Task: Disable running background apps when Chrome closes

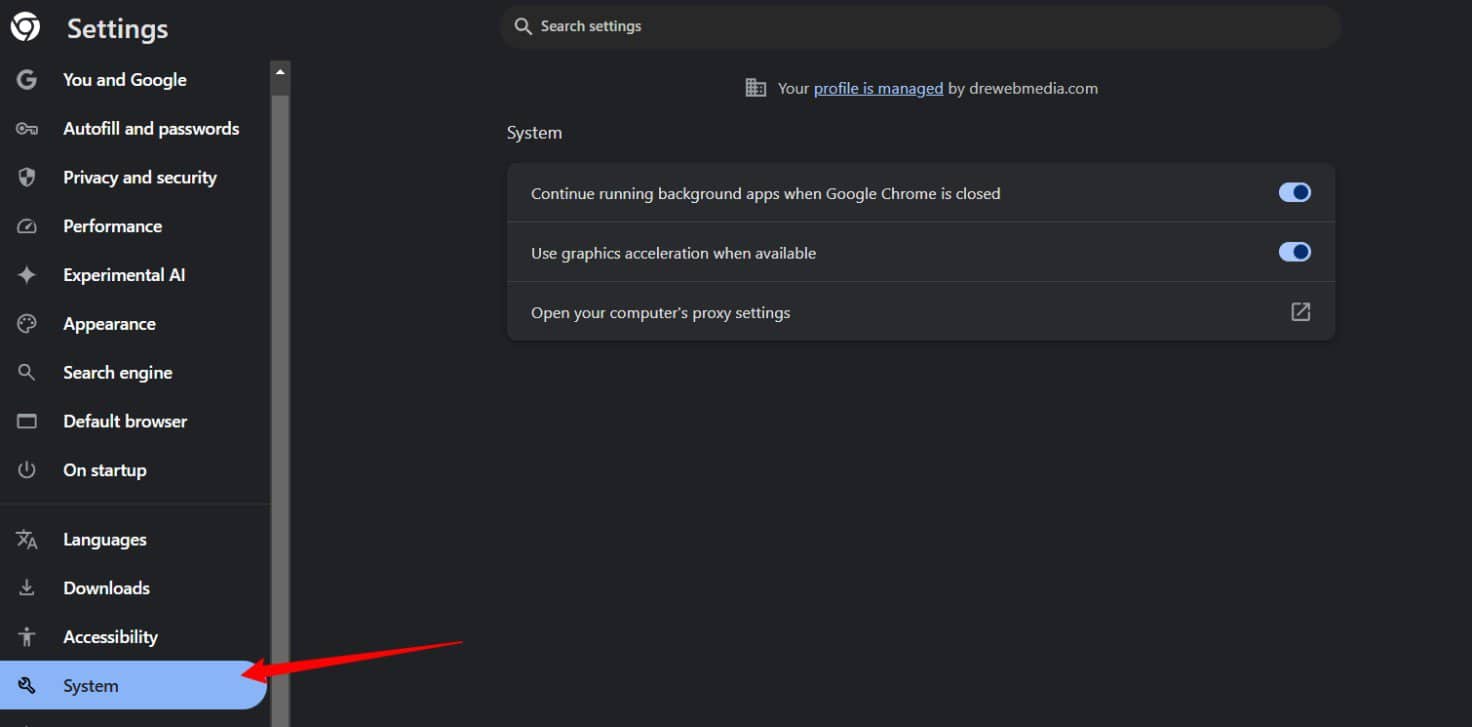Action: 1294,192
